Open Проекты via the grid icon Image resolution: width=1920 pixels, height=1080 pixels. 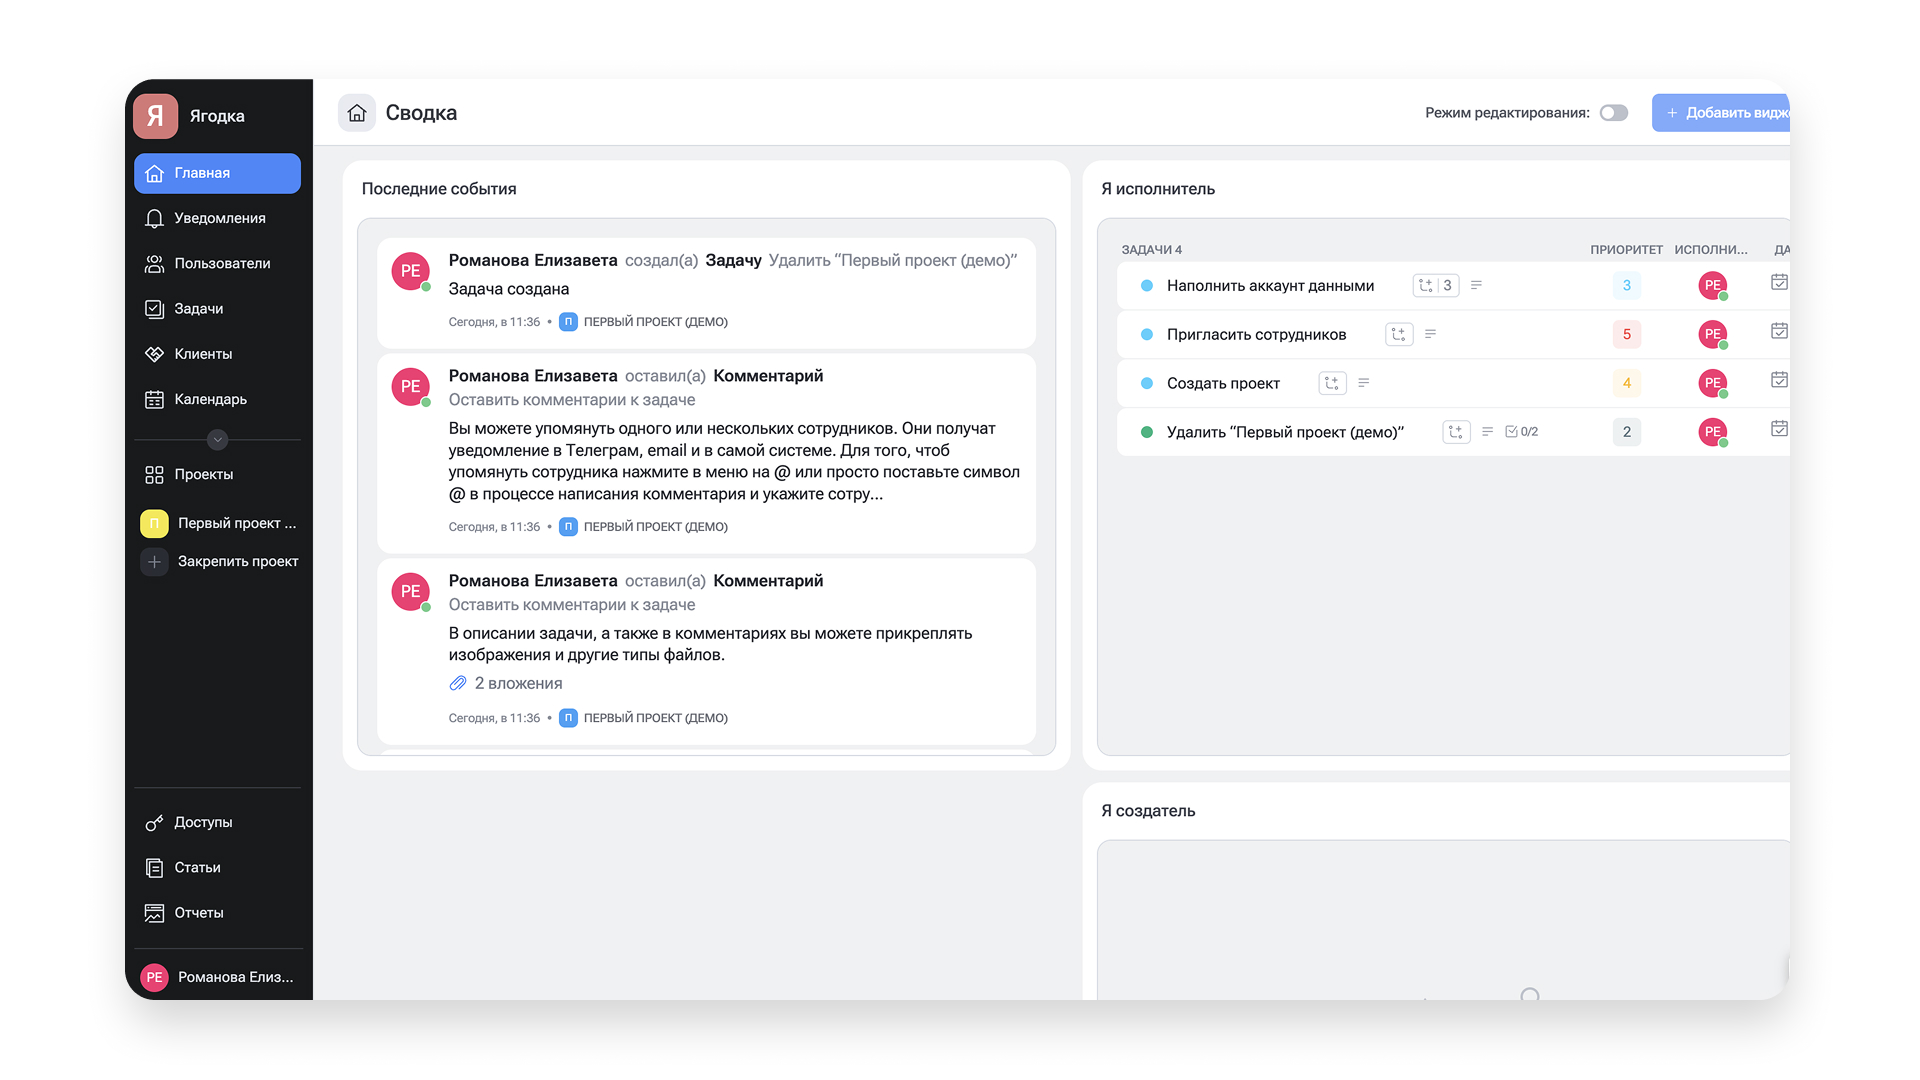pyautogui.click(x=155, y=474)
